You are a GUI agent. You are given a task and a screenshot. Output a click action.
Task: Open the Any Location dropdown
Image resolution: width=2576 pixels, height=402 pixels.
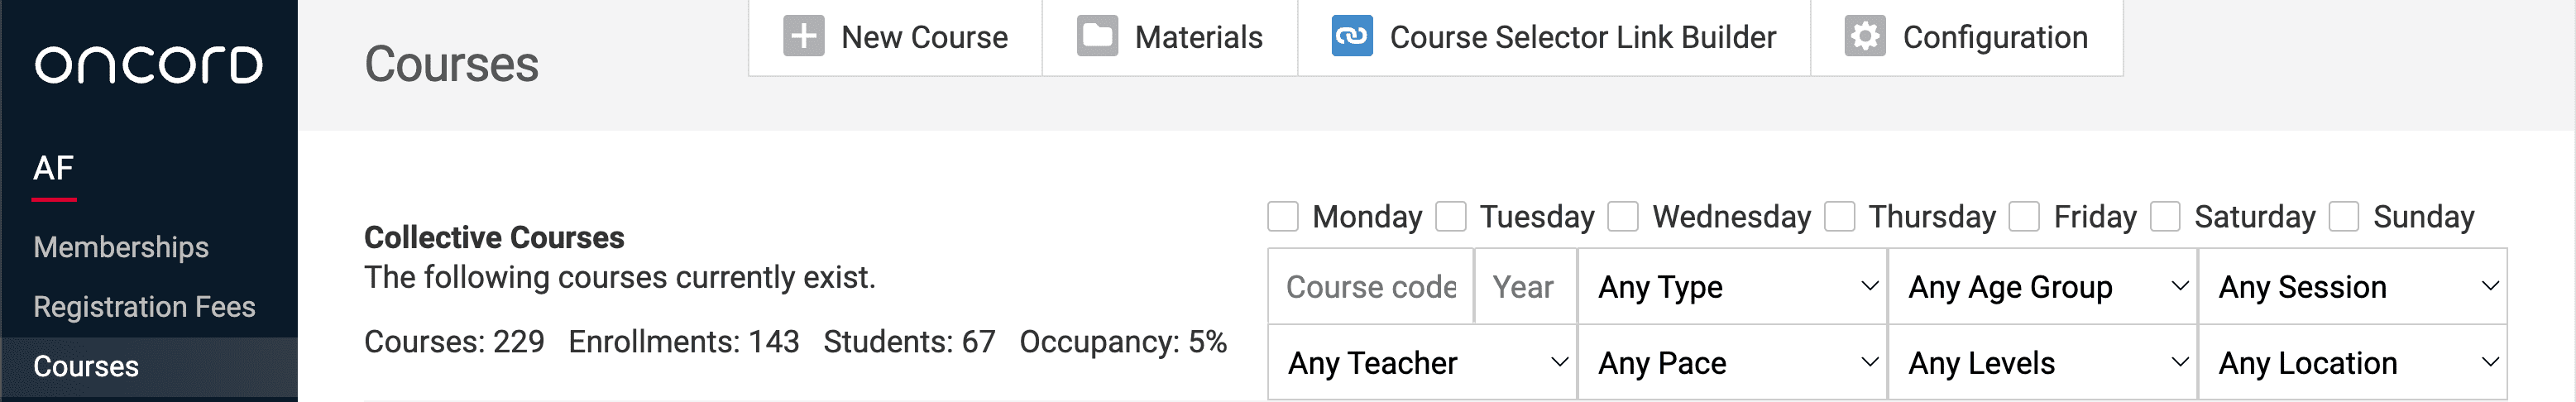click(2352, 363)
